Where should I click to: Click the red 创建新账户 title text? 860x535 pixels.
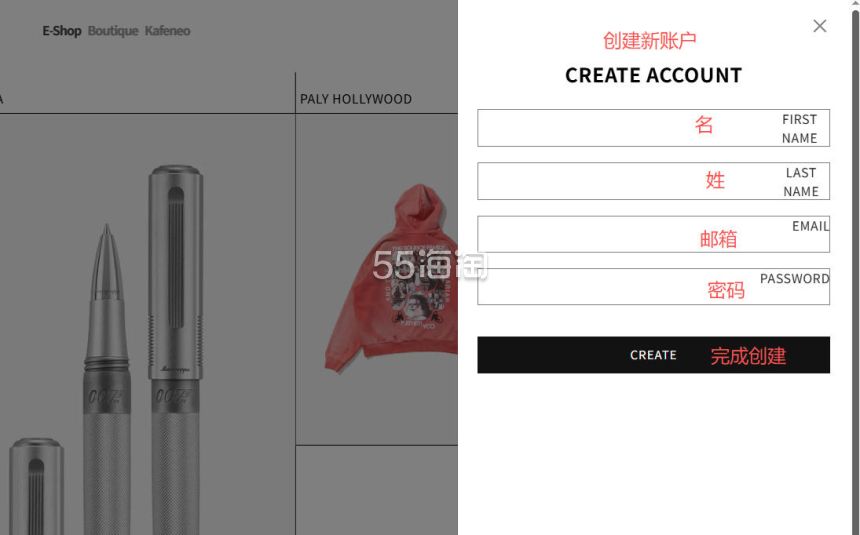click(x=649, y=41)
